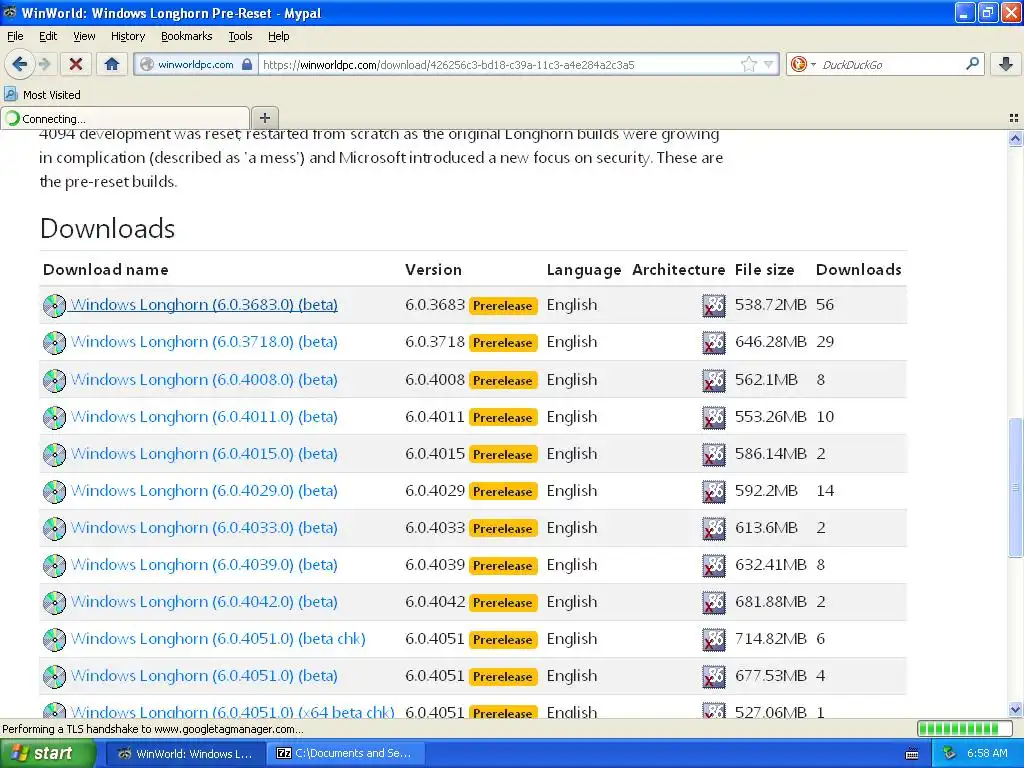
Task: Click the page scrollbar up arrow
Action: [1015, 138]
